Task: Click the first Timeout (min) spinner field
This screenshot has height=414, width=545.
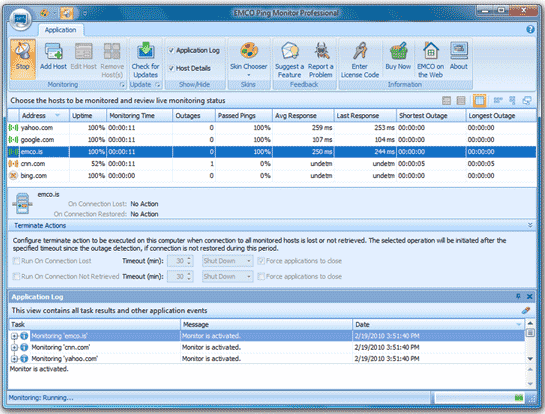Action: [180, 261]
